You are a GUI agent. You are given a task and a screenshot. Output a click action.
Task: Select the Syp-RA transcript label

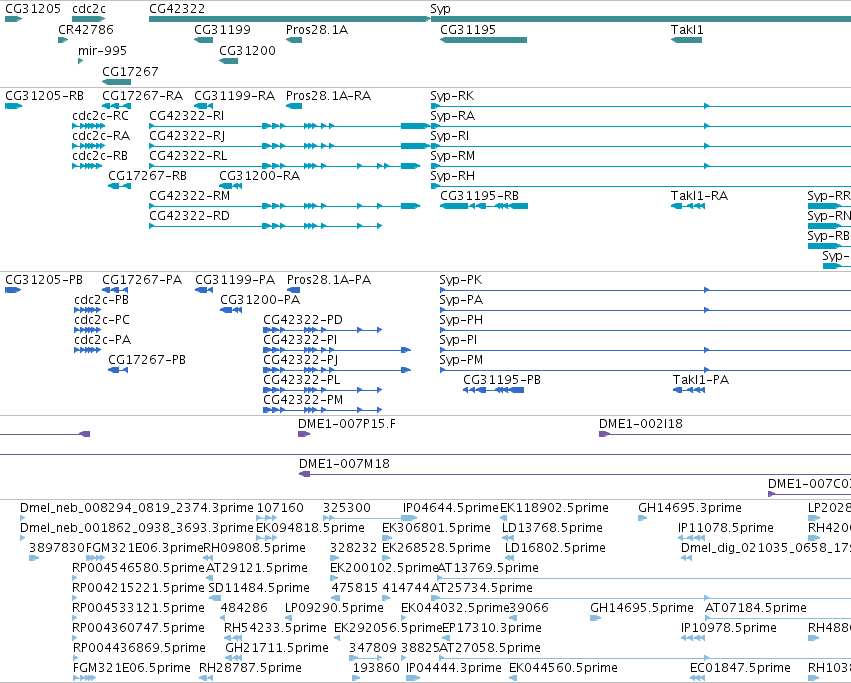[x=453, y=116]
